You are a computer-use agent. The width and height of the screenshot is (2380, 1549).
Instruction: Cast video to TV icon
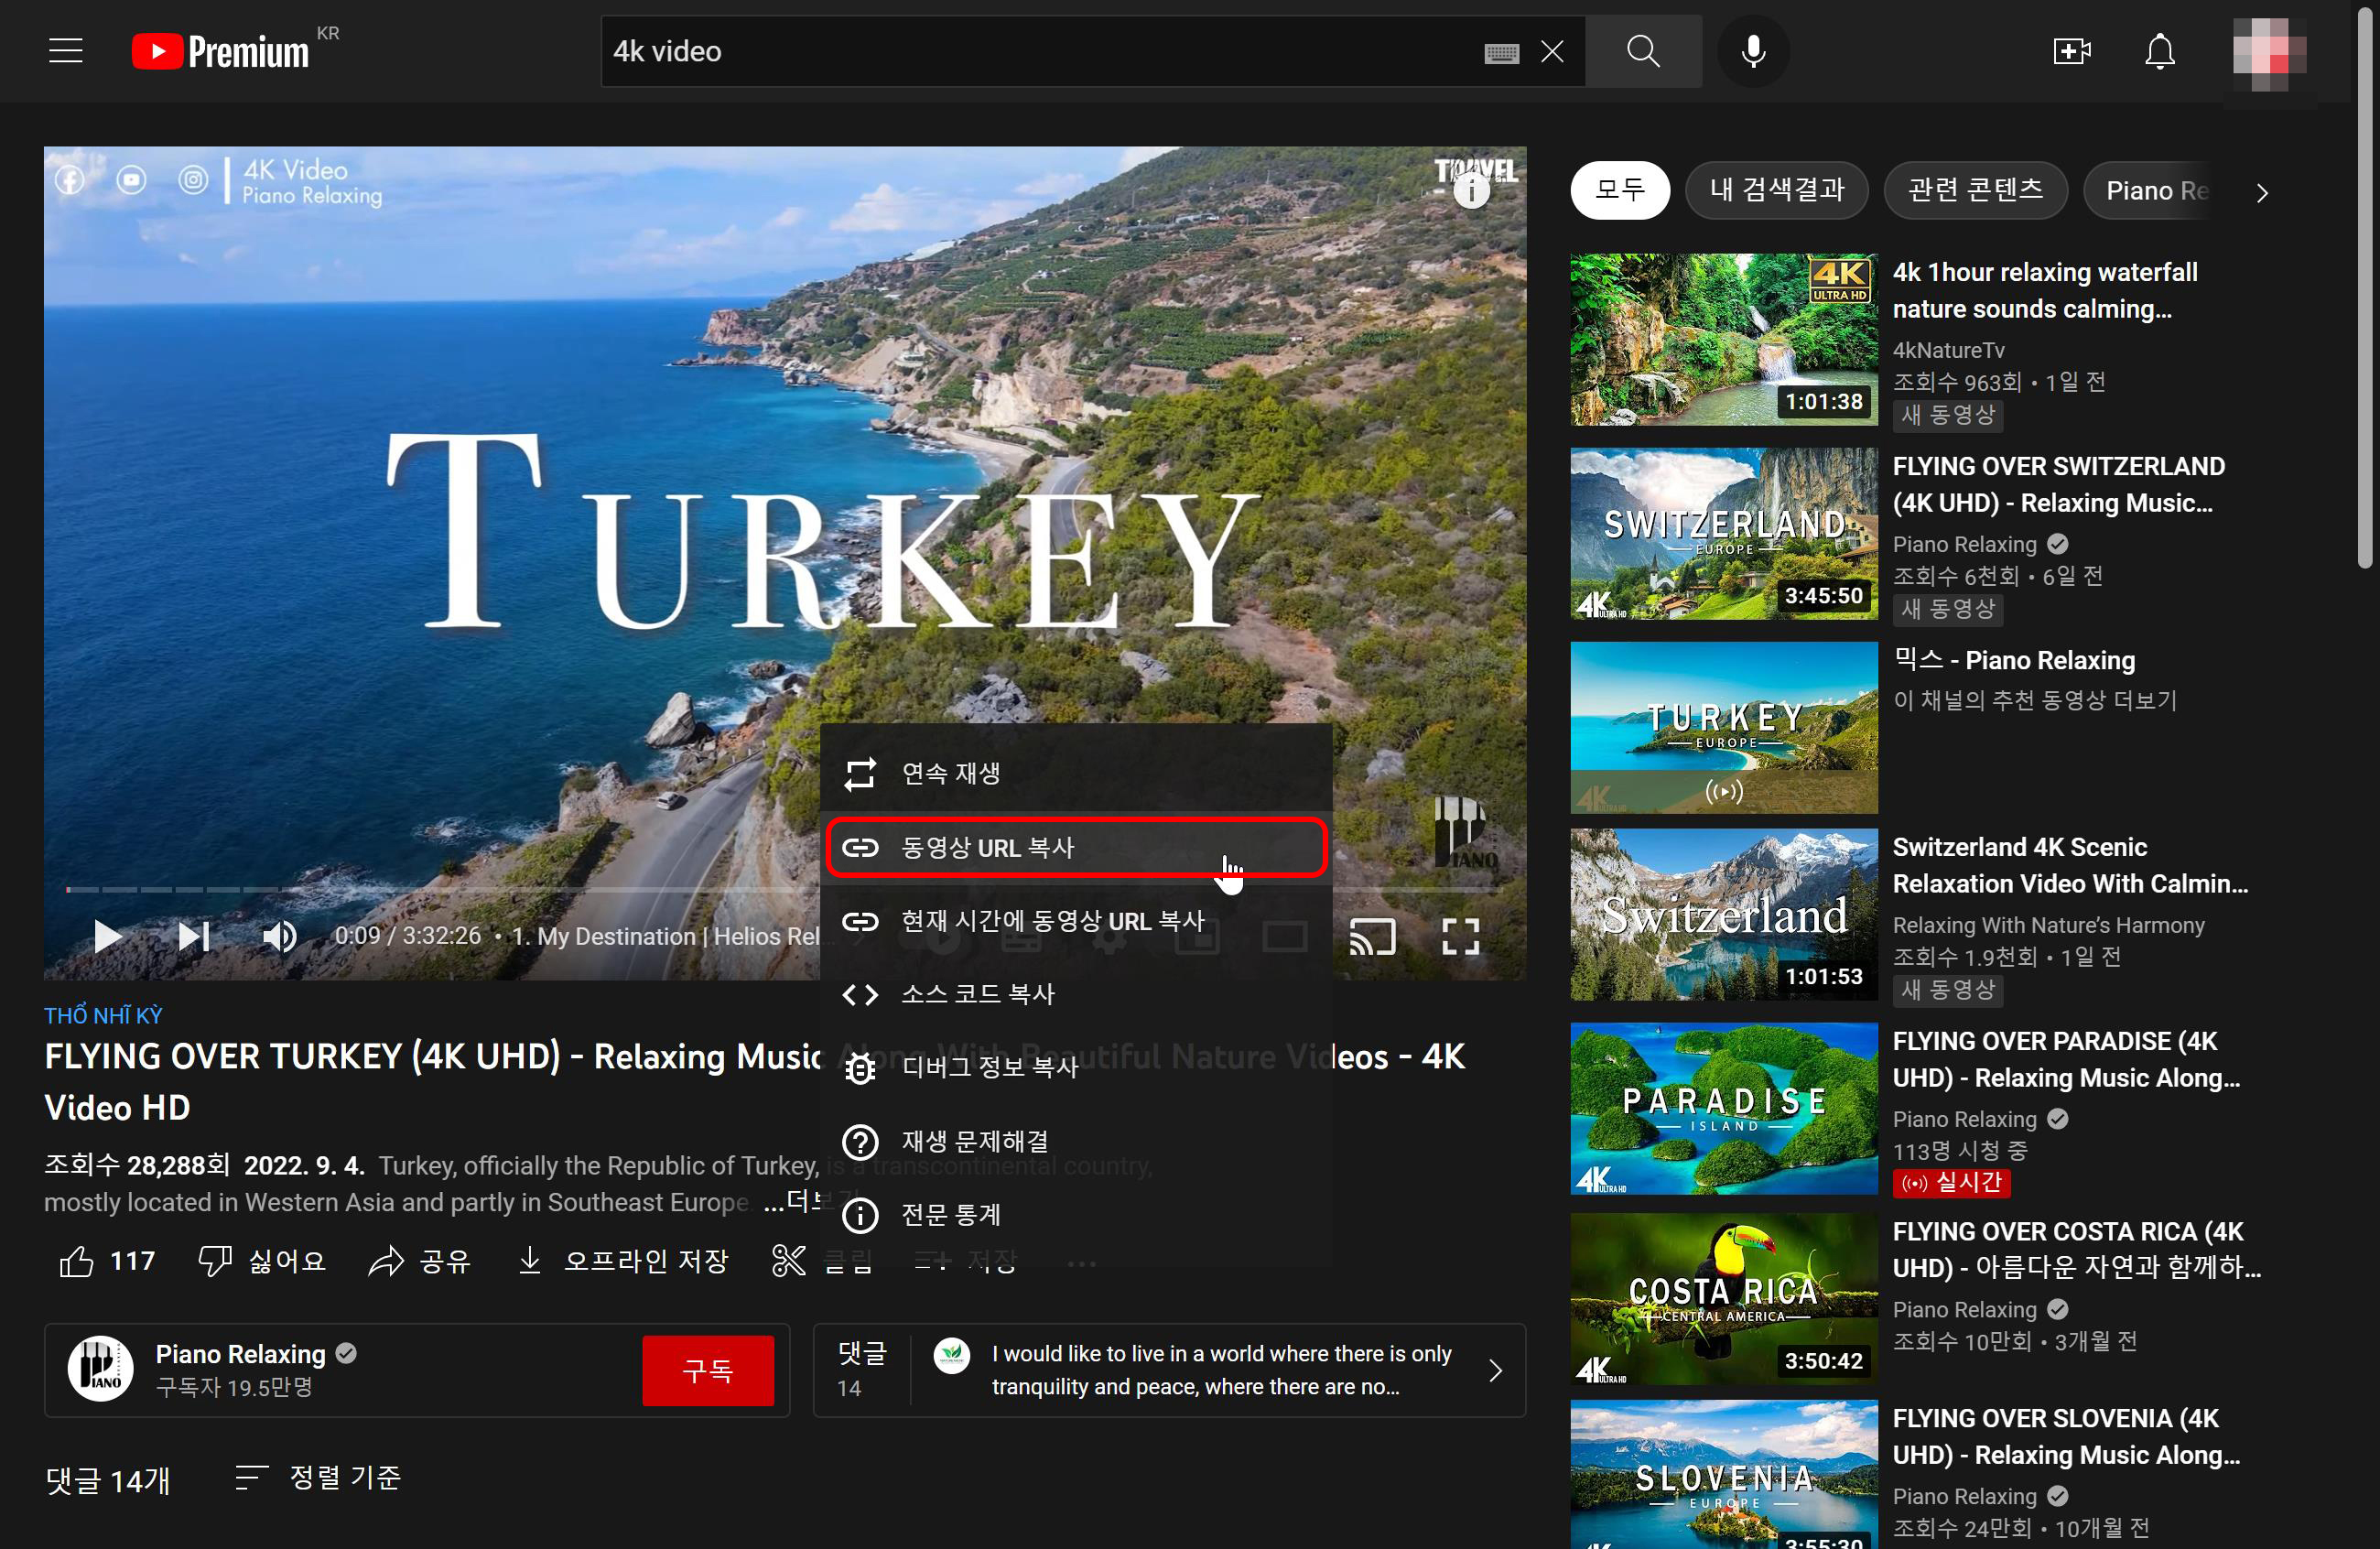pyautogui.click(x=1372, y=936)
